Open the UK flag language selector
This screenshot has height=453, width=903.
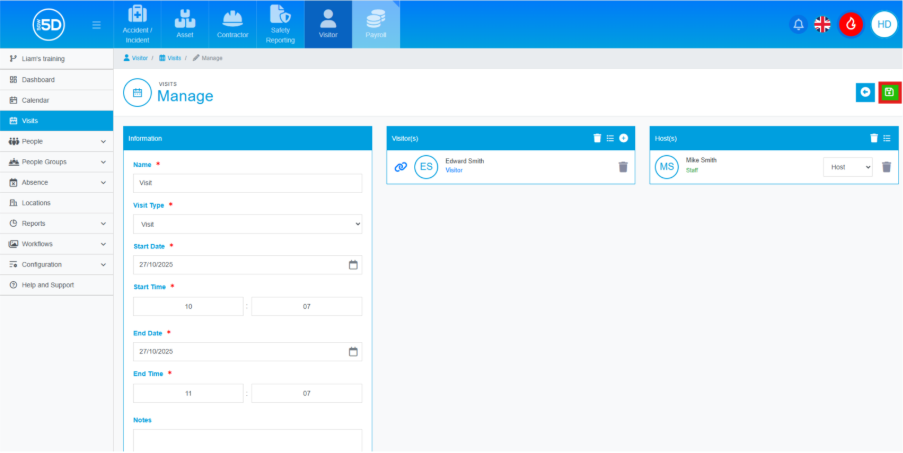pyautogui.click(x=824, y=25)
